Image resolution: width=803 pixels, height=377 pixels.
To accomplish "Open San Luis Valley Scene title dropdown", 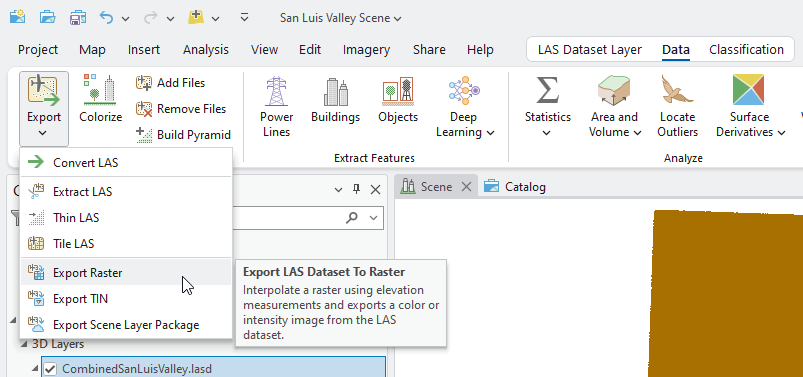I will click(x=341, y=18).
